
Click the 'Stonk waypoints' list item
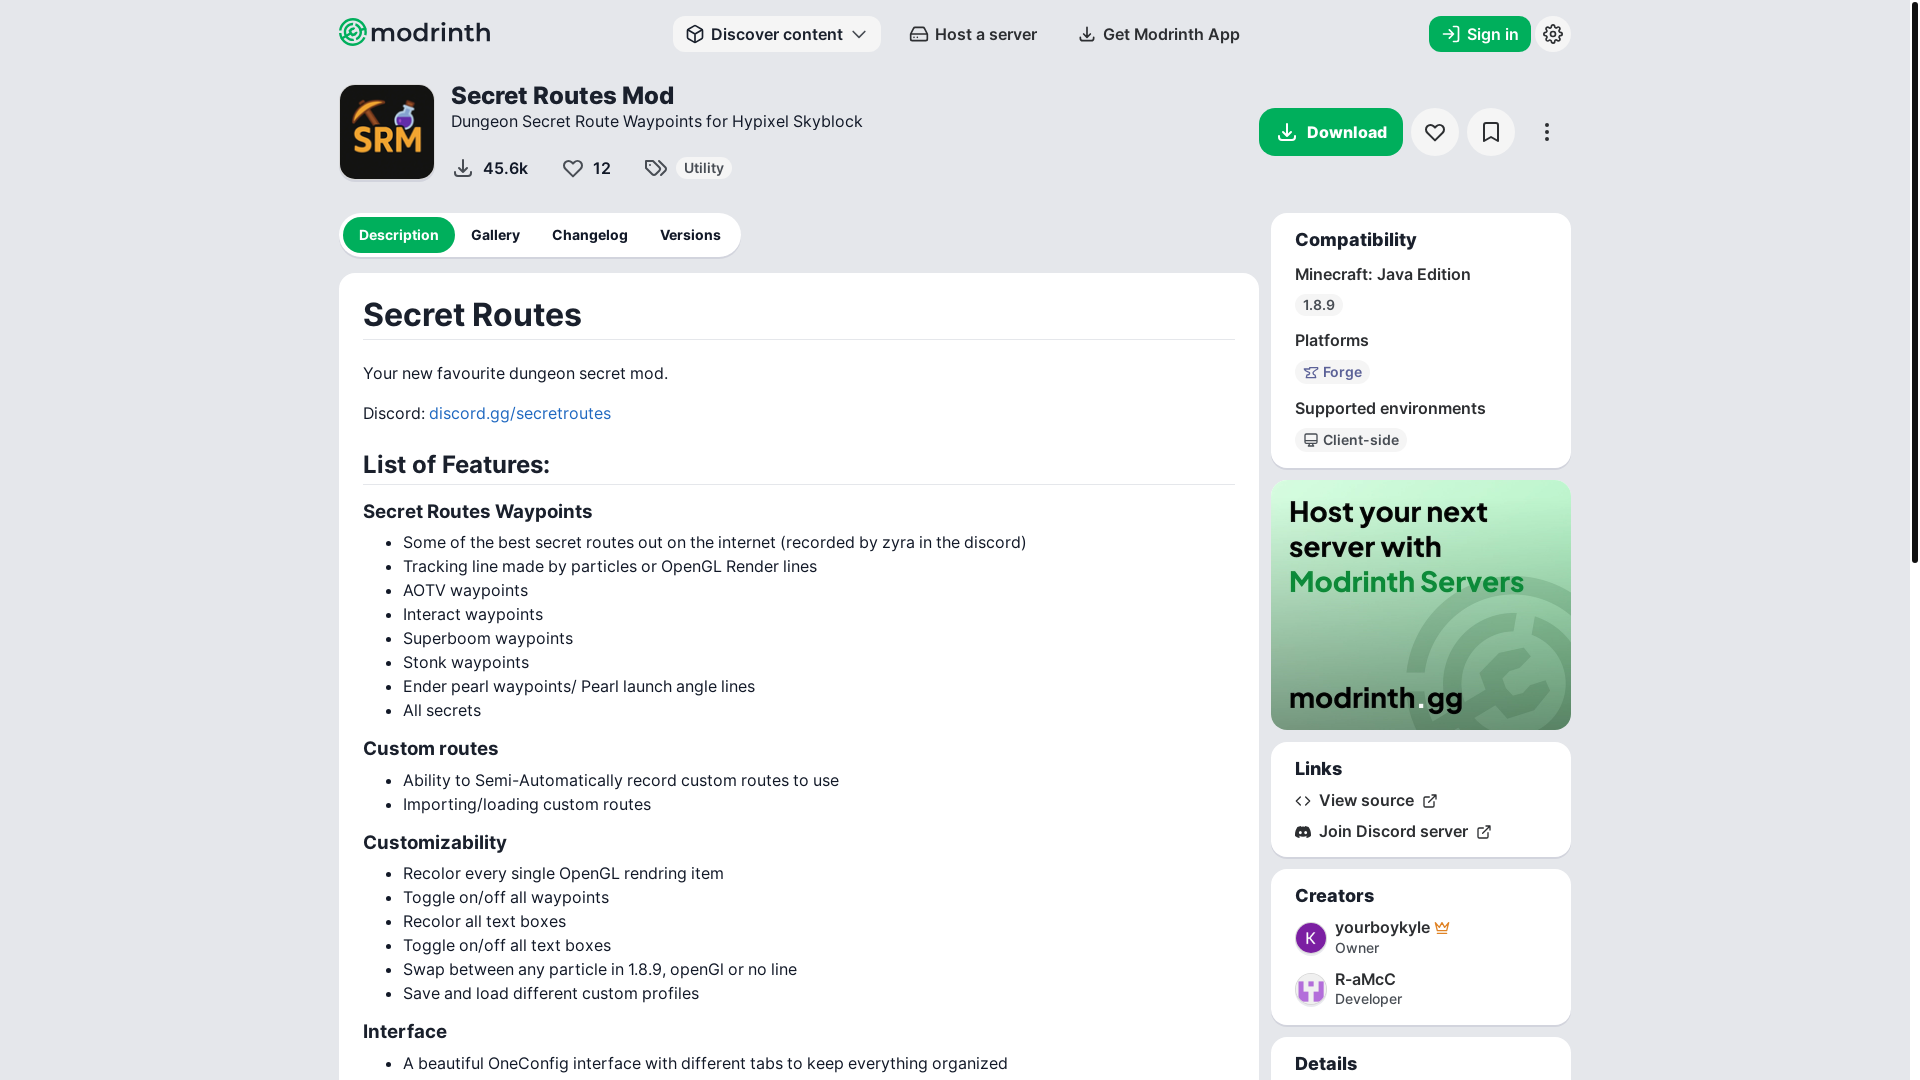466,662
